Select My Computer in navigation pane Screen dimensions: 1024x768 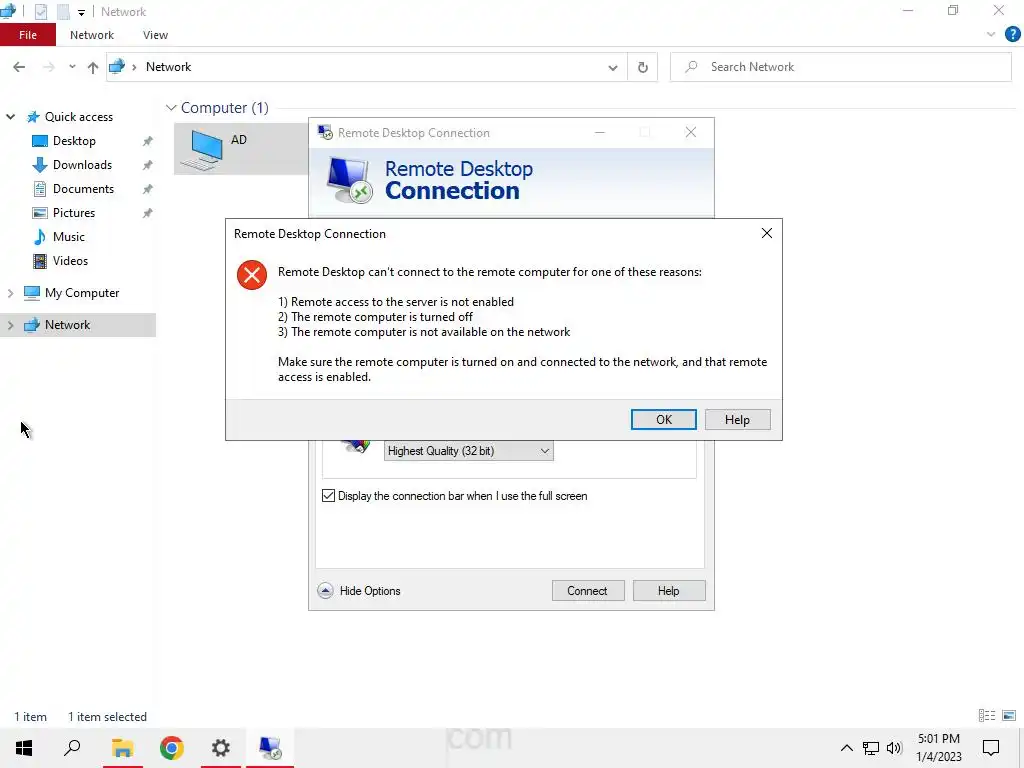tap(82, 293)
